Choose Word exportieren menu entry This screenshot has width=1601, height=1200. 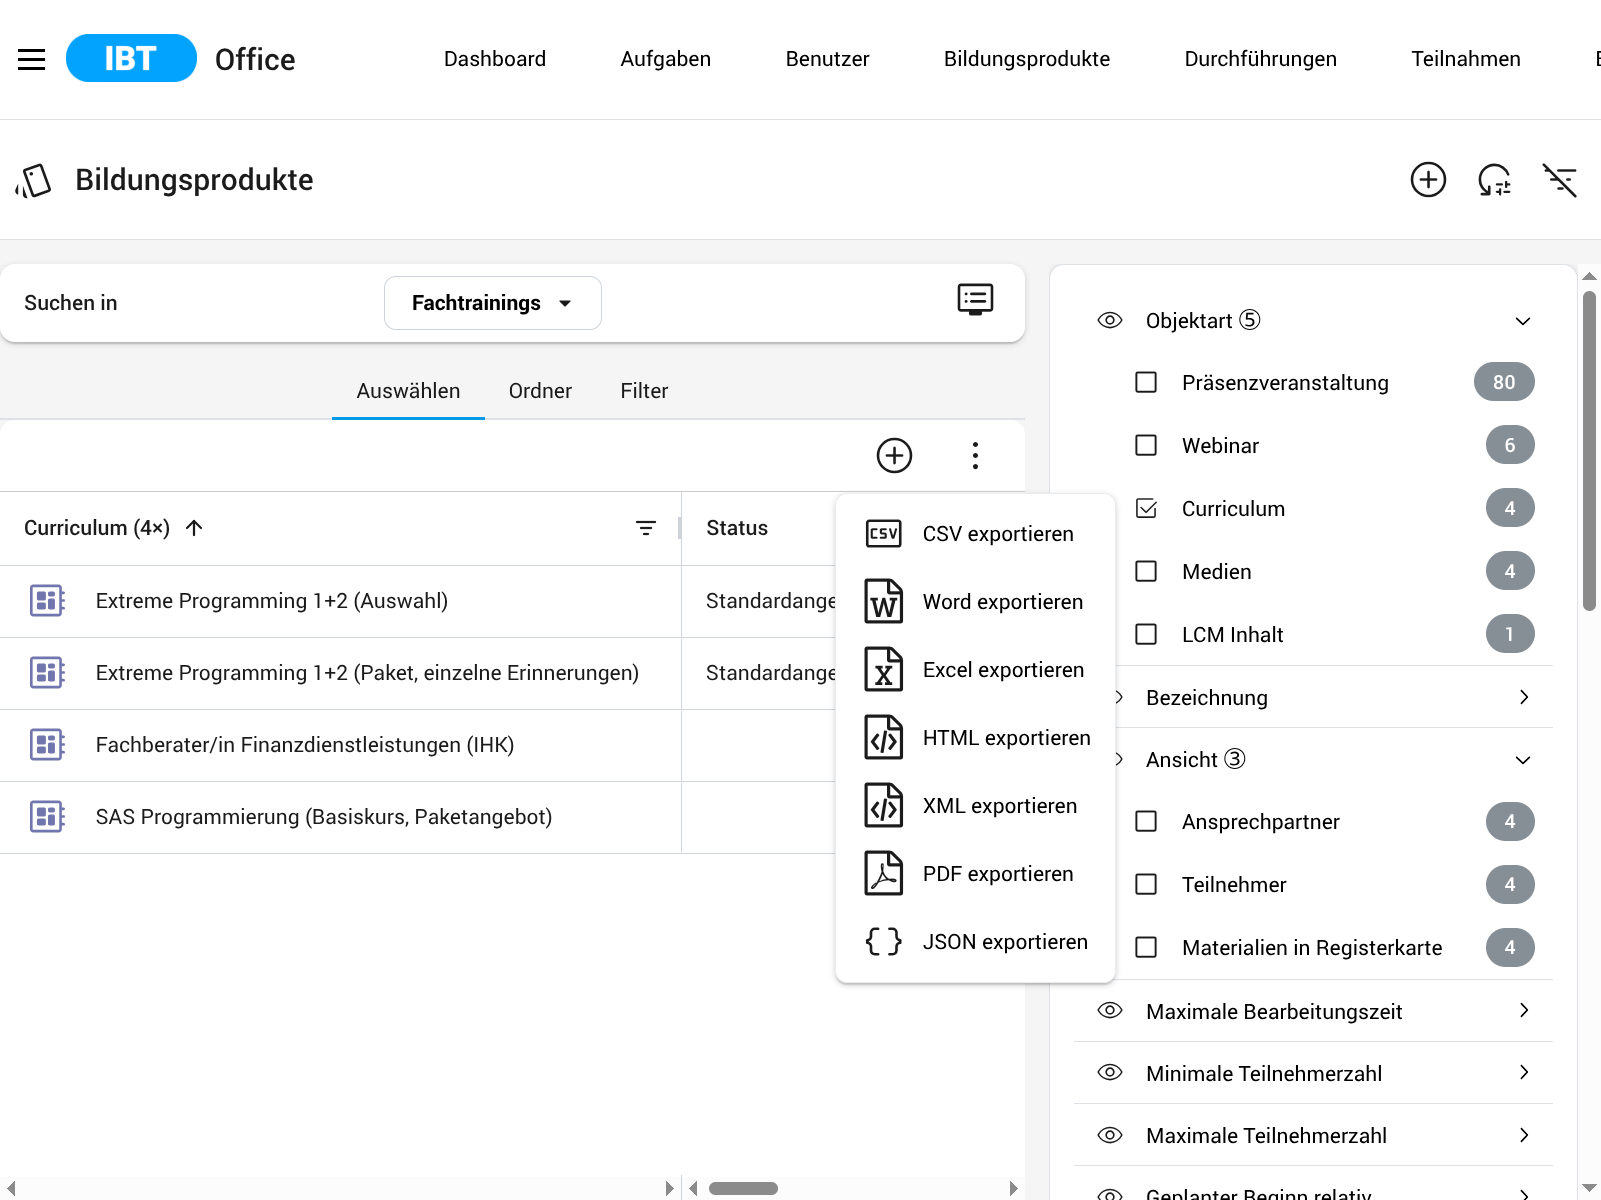(x=975, y=602)
